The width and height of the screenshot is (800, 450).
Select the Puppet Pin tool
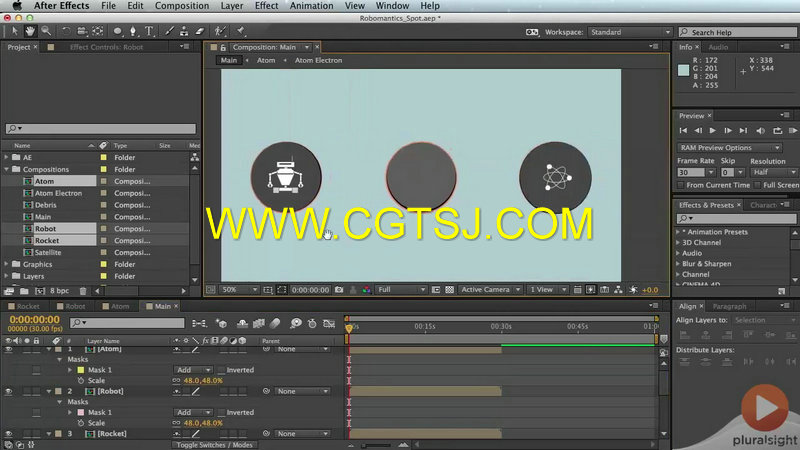pos(240,31)
